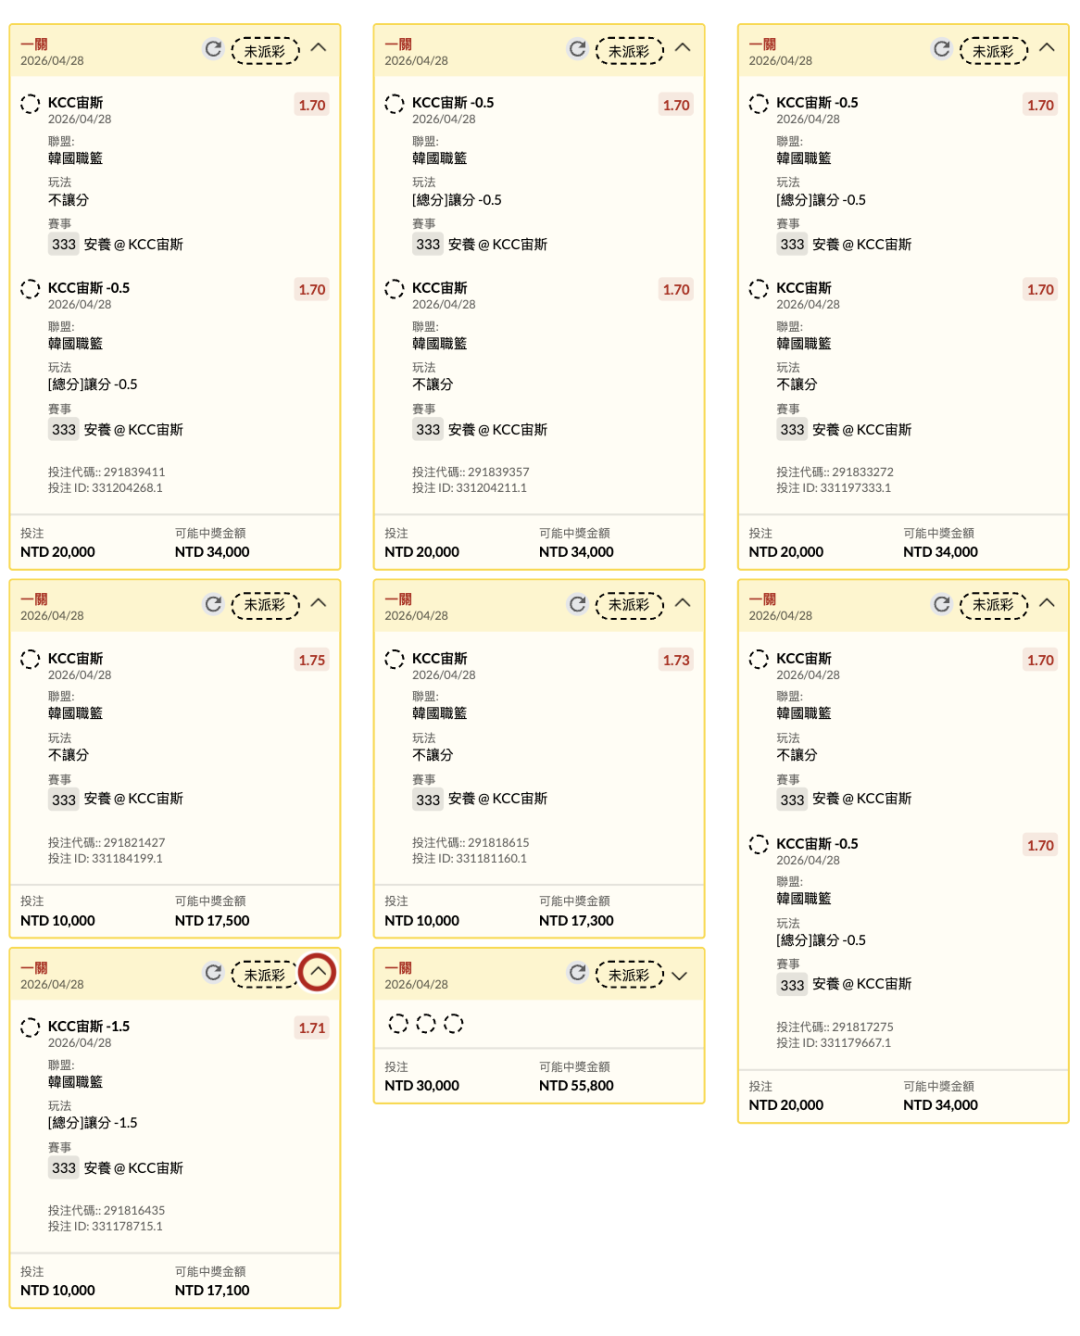
Task: Refresh the bet slip with code 291839411
Action: pyautogui.click(x=213, y=49)
